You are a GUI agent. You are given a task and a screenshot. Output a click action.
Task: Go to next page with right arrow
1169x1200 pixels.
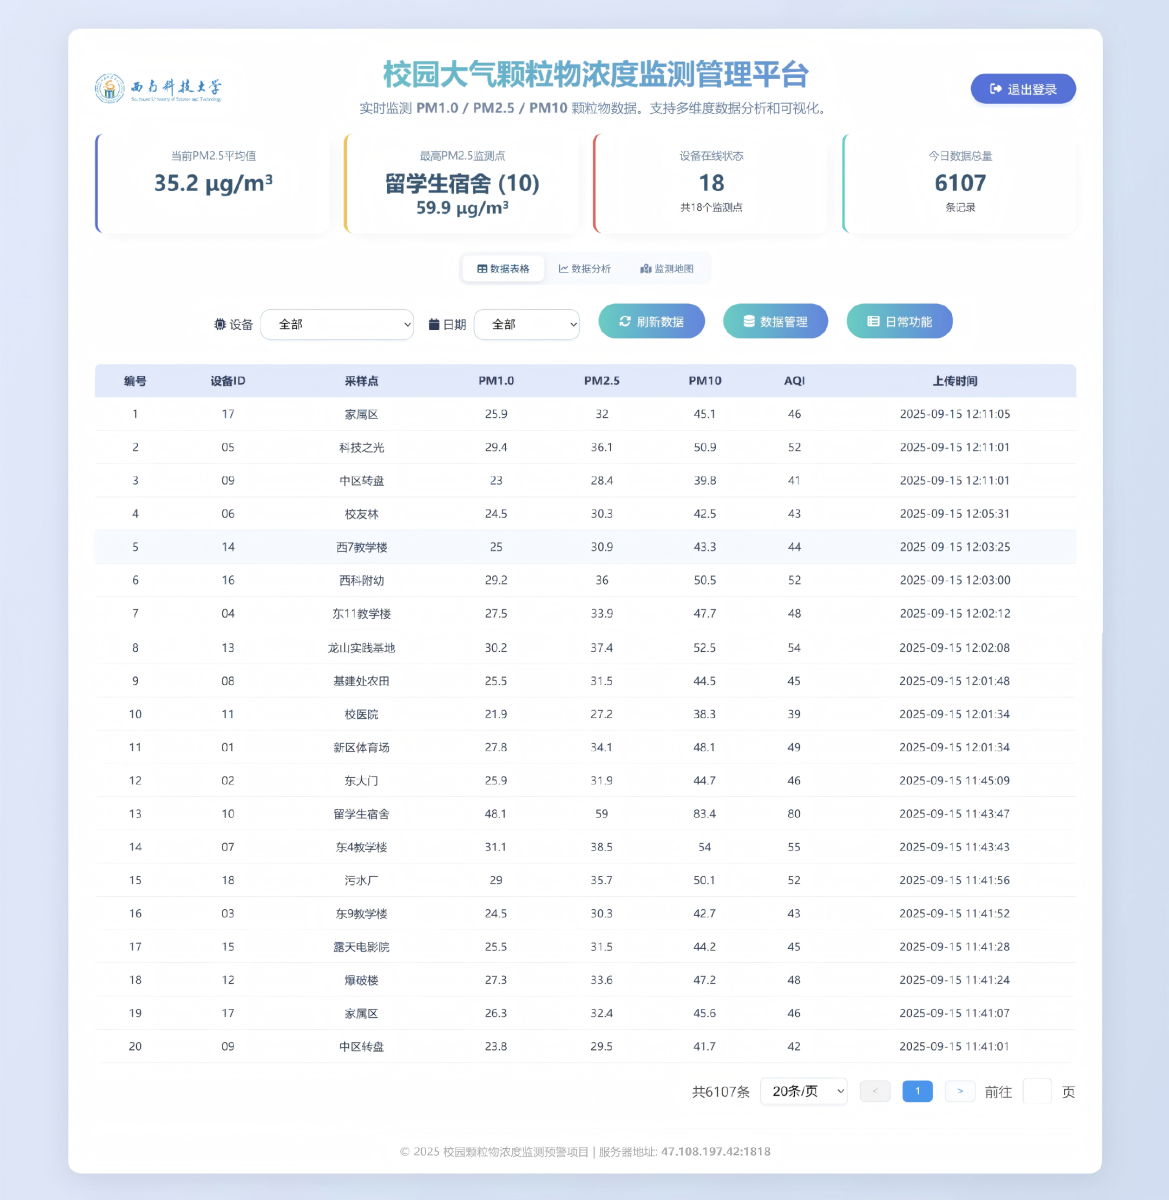960,1091
